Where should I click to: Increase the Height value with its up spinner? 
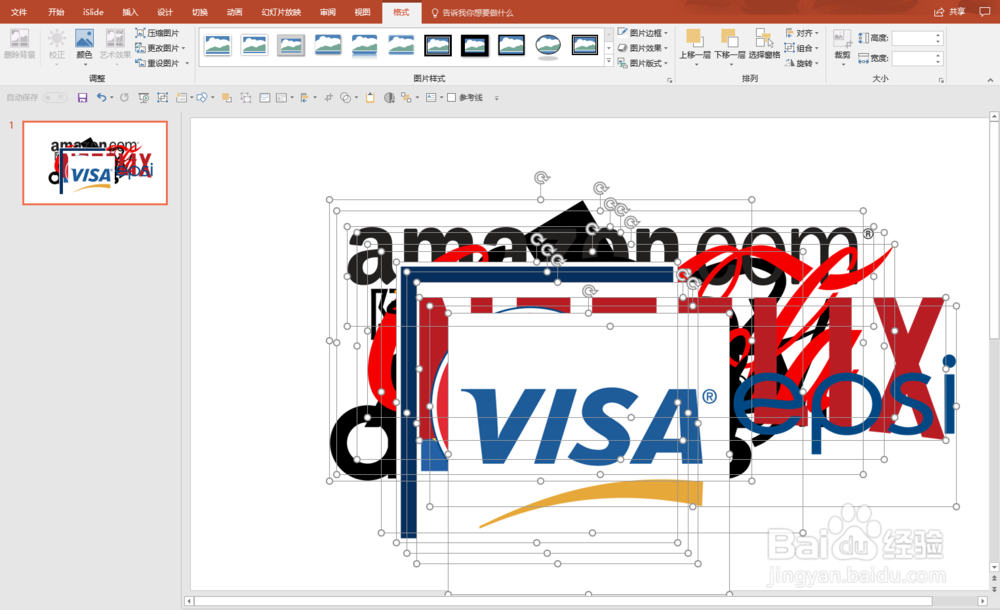point(938,36)
